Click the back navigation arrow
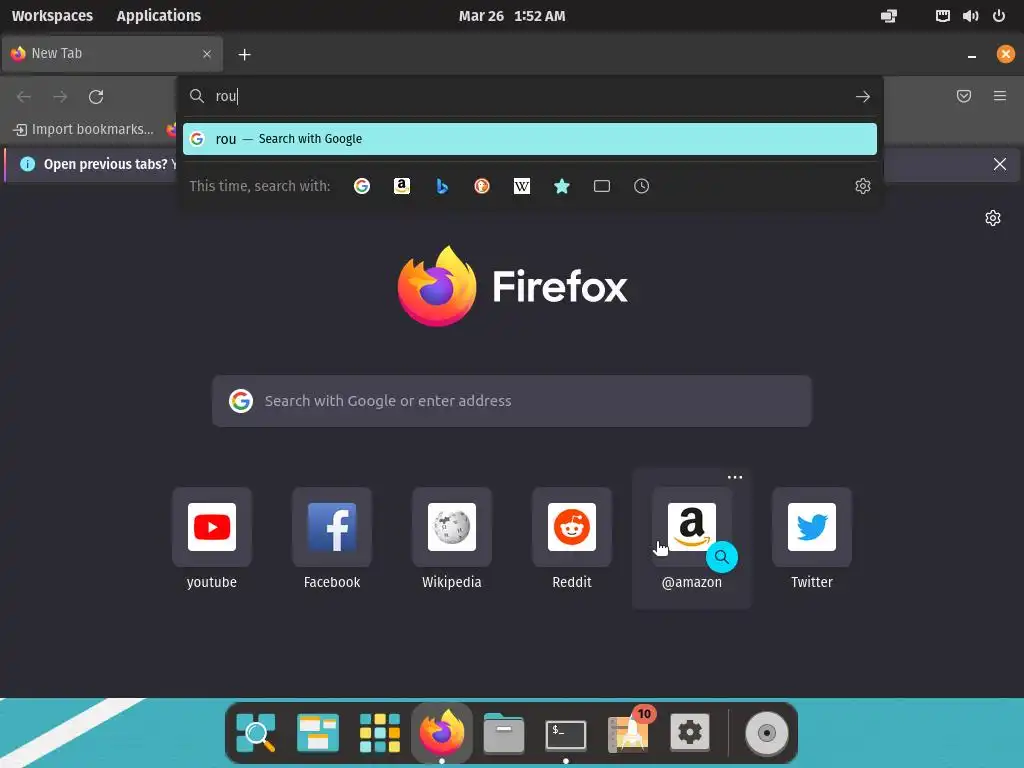 [24, 97]
